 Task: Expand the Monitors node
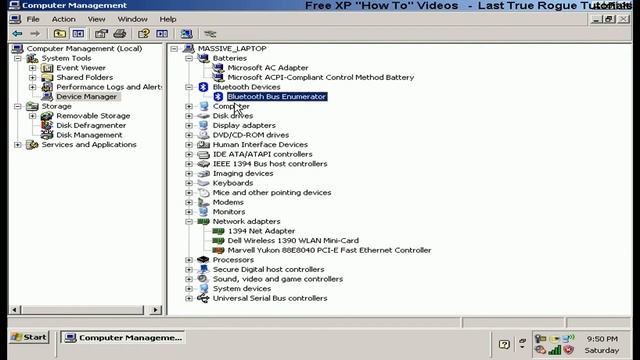[x=189, y=212]
